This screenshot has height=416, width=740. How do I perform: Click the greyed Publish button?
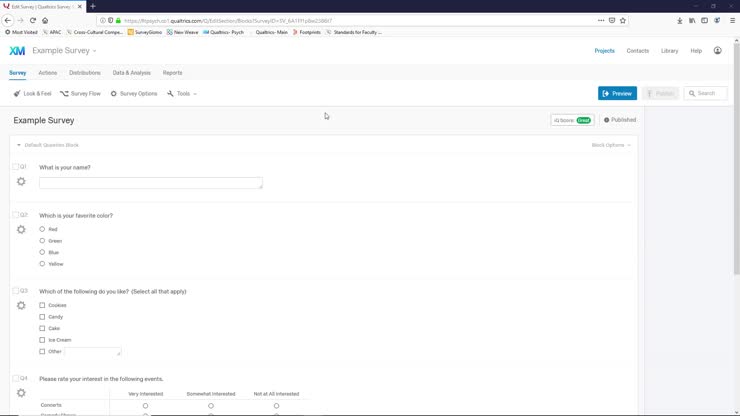pyautogui.click(x=660, y=93)
